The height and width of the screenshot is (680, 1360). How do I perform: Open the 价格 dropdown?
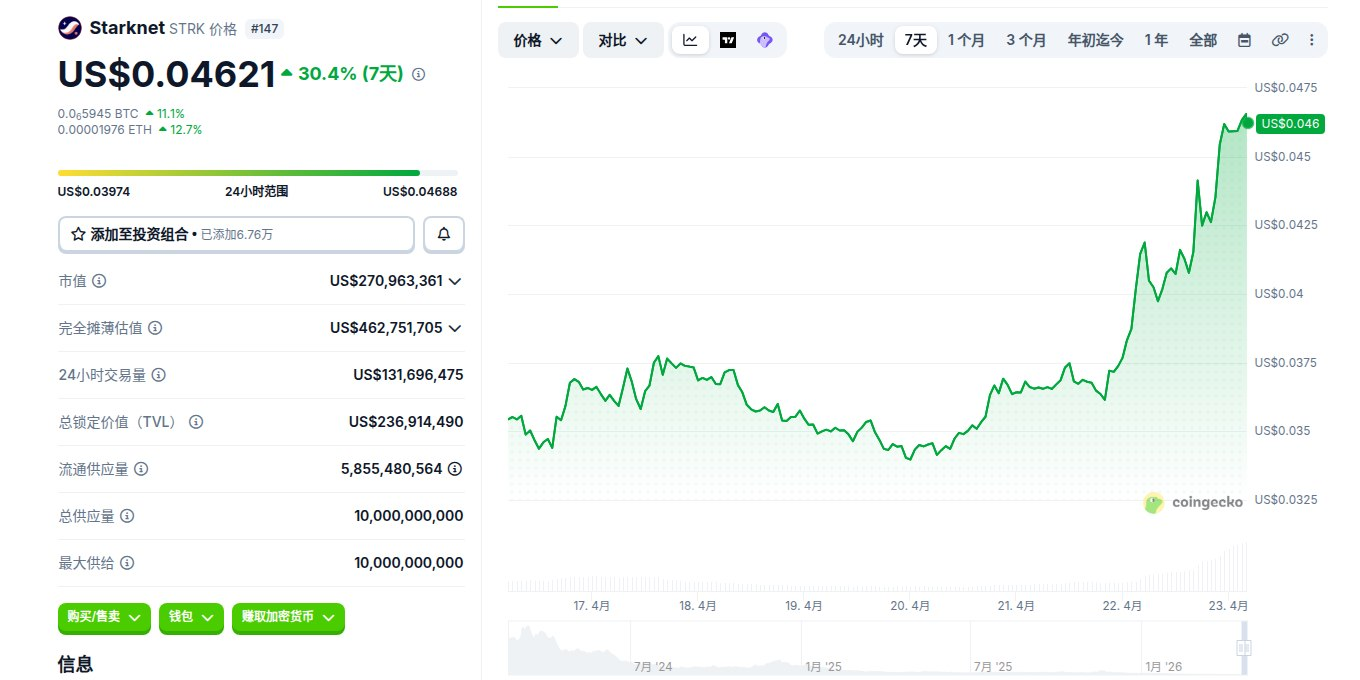(538, 40)
